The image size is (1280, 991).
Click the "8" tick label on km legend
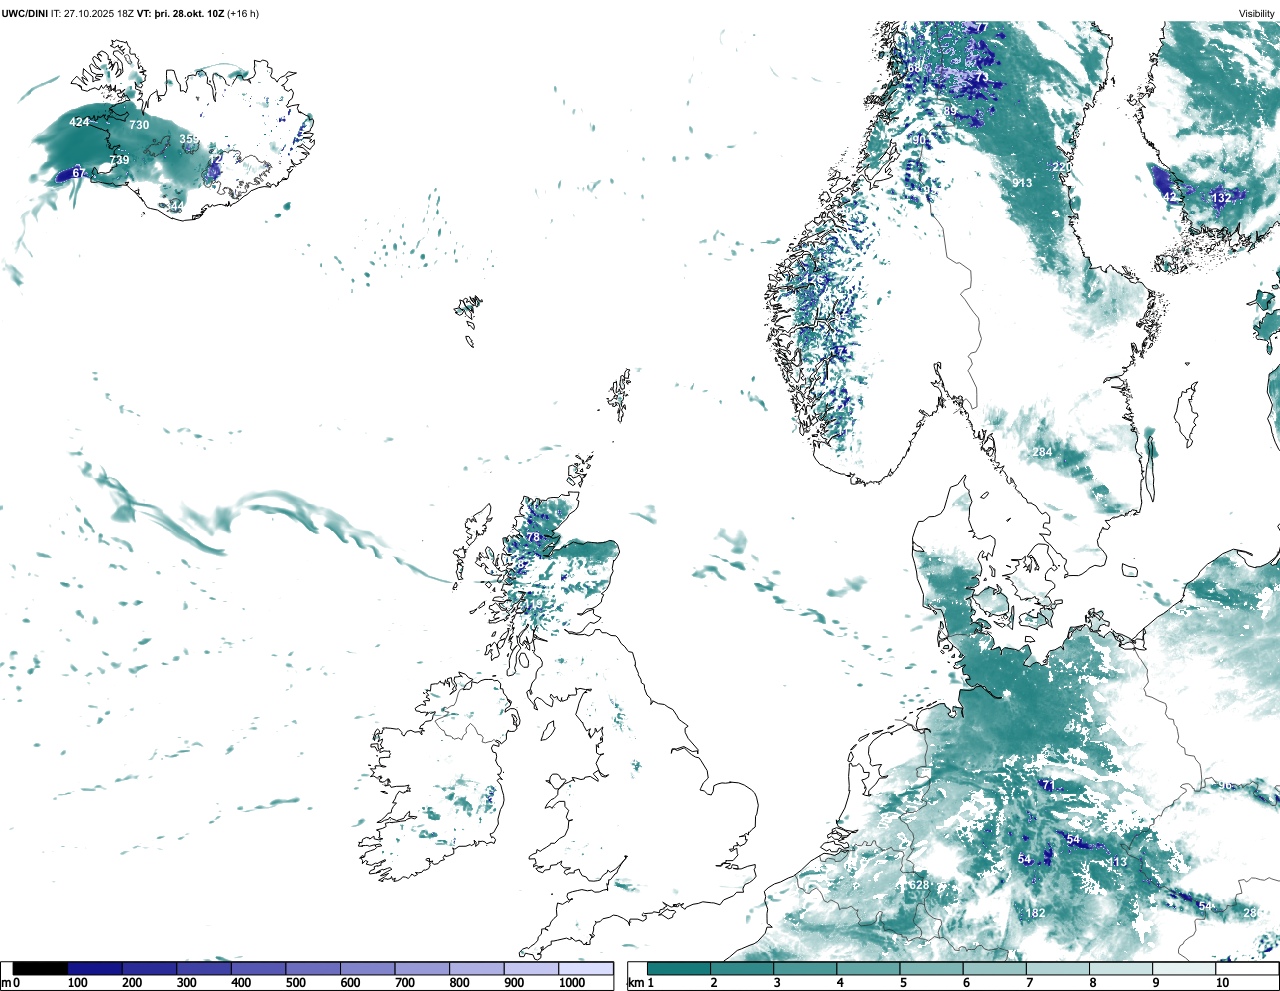click(x=1094, y=983)
